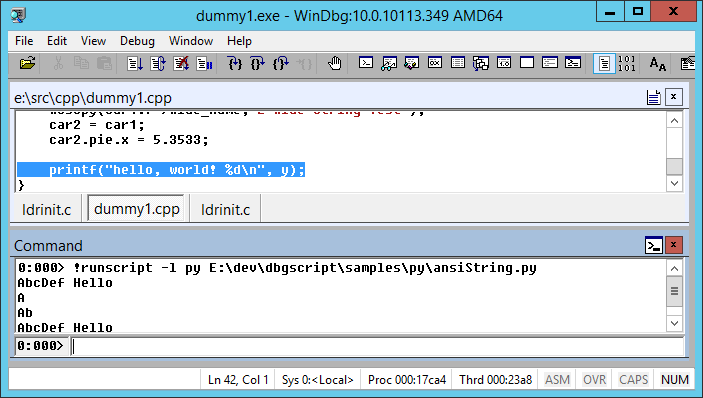Viewport: 703px width, 398px height.
Task: Open the Font dialog icon
Action: click(657, 64)
